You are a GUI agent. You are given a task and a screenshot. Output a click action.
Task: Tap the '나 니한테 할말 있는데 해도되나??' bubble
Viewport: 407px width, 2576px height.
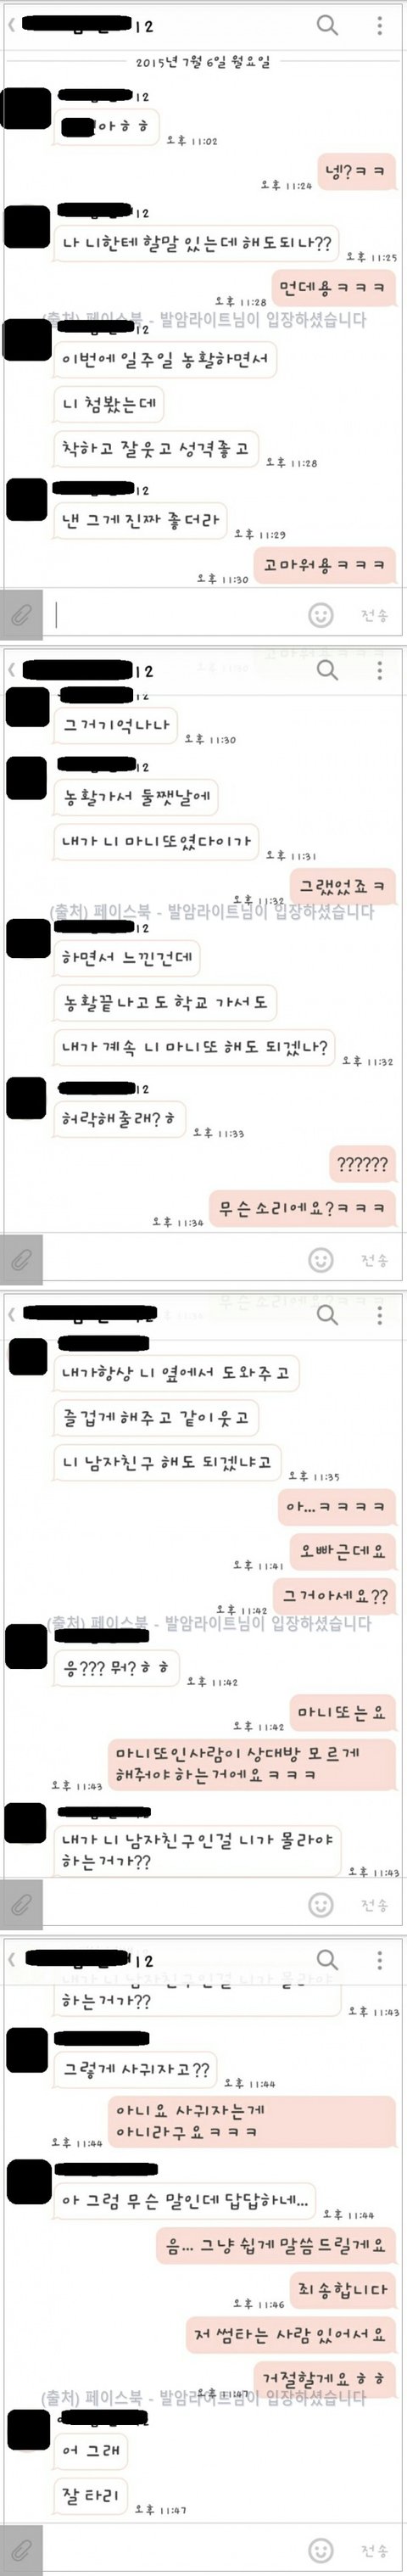point(196,242)
